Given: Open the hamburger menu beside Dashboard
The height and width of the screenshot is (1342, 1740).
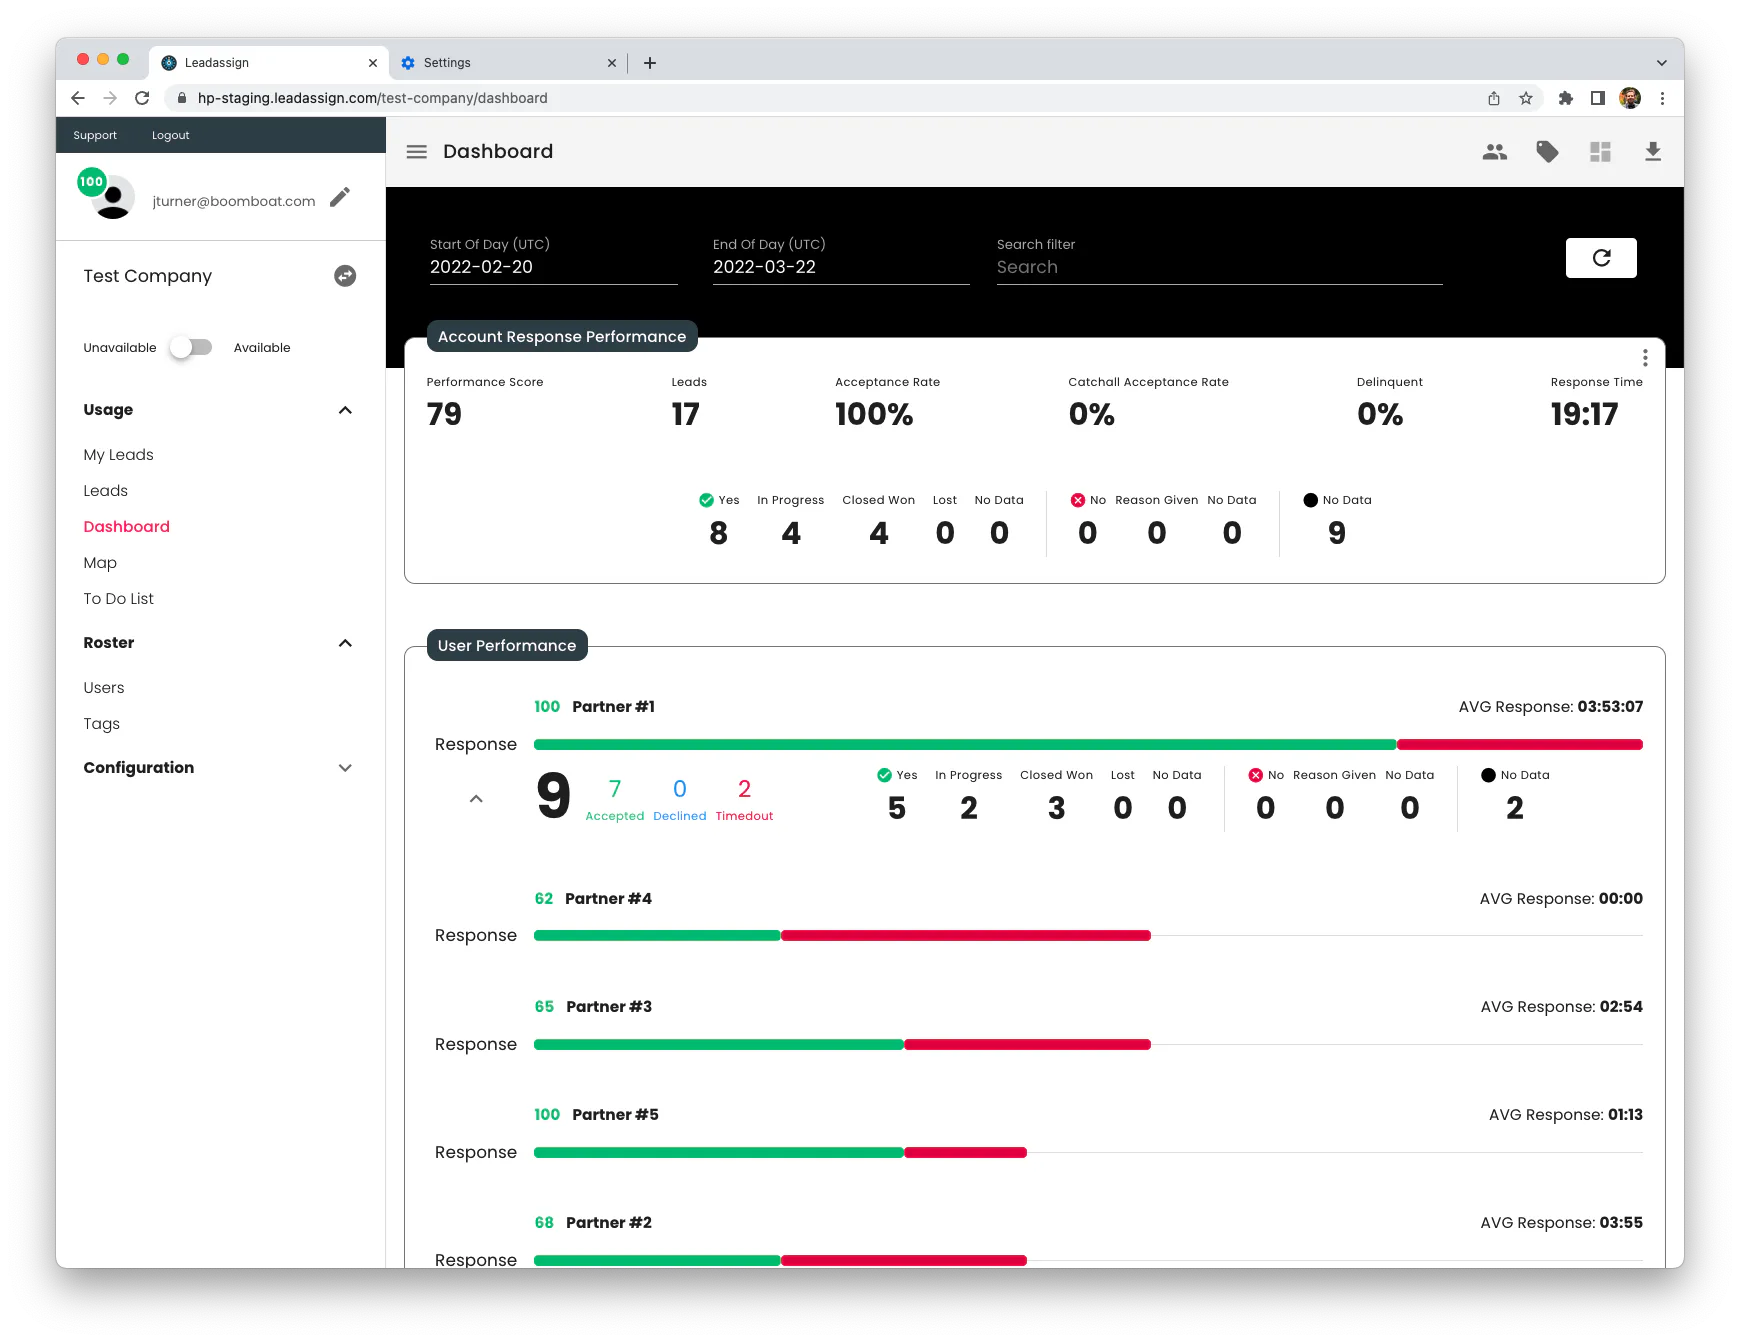Looking at the screenshot, I should (416, 152).
